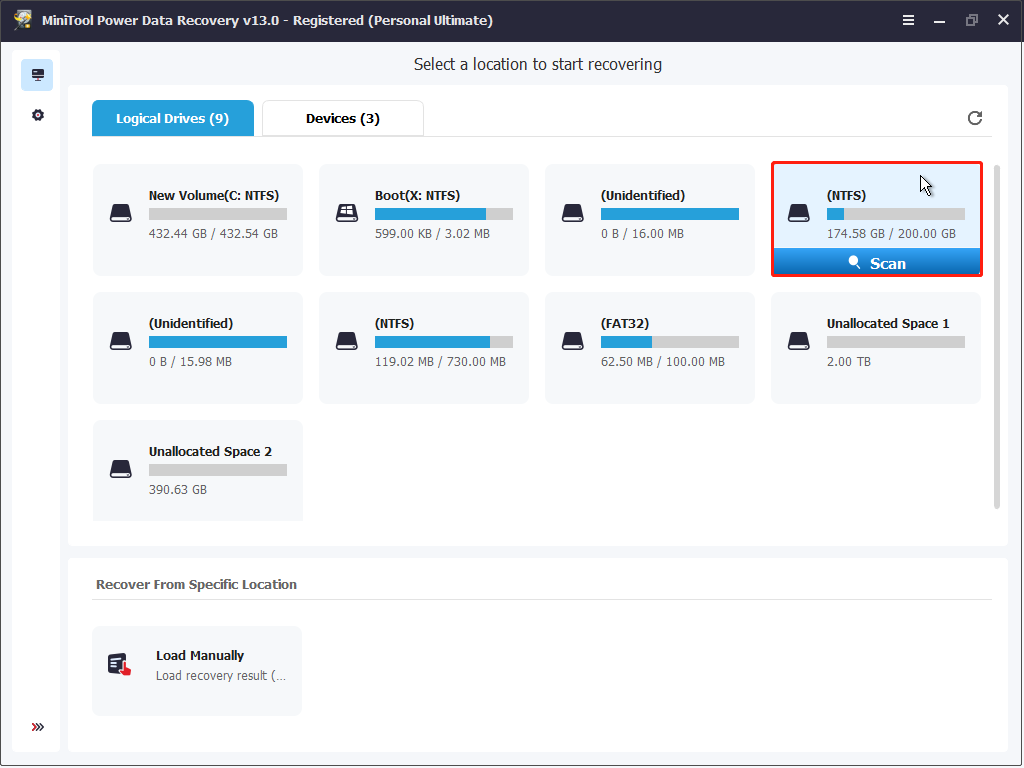Click the usage bar of Boot X drive
The image size is (1024, 768).
tap(443, 214)
